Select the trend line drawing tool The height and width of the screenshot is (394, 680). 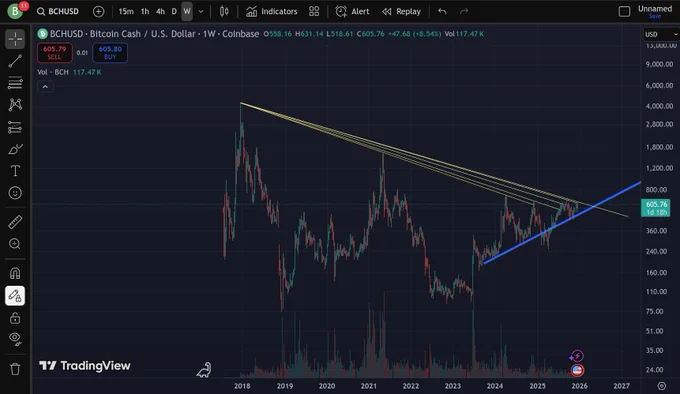click(15, 61)
